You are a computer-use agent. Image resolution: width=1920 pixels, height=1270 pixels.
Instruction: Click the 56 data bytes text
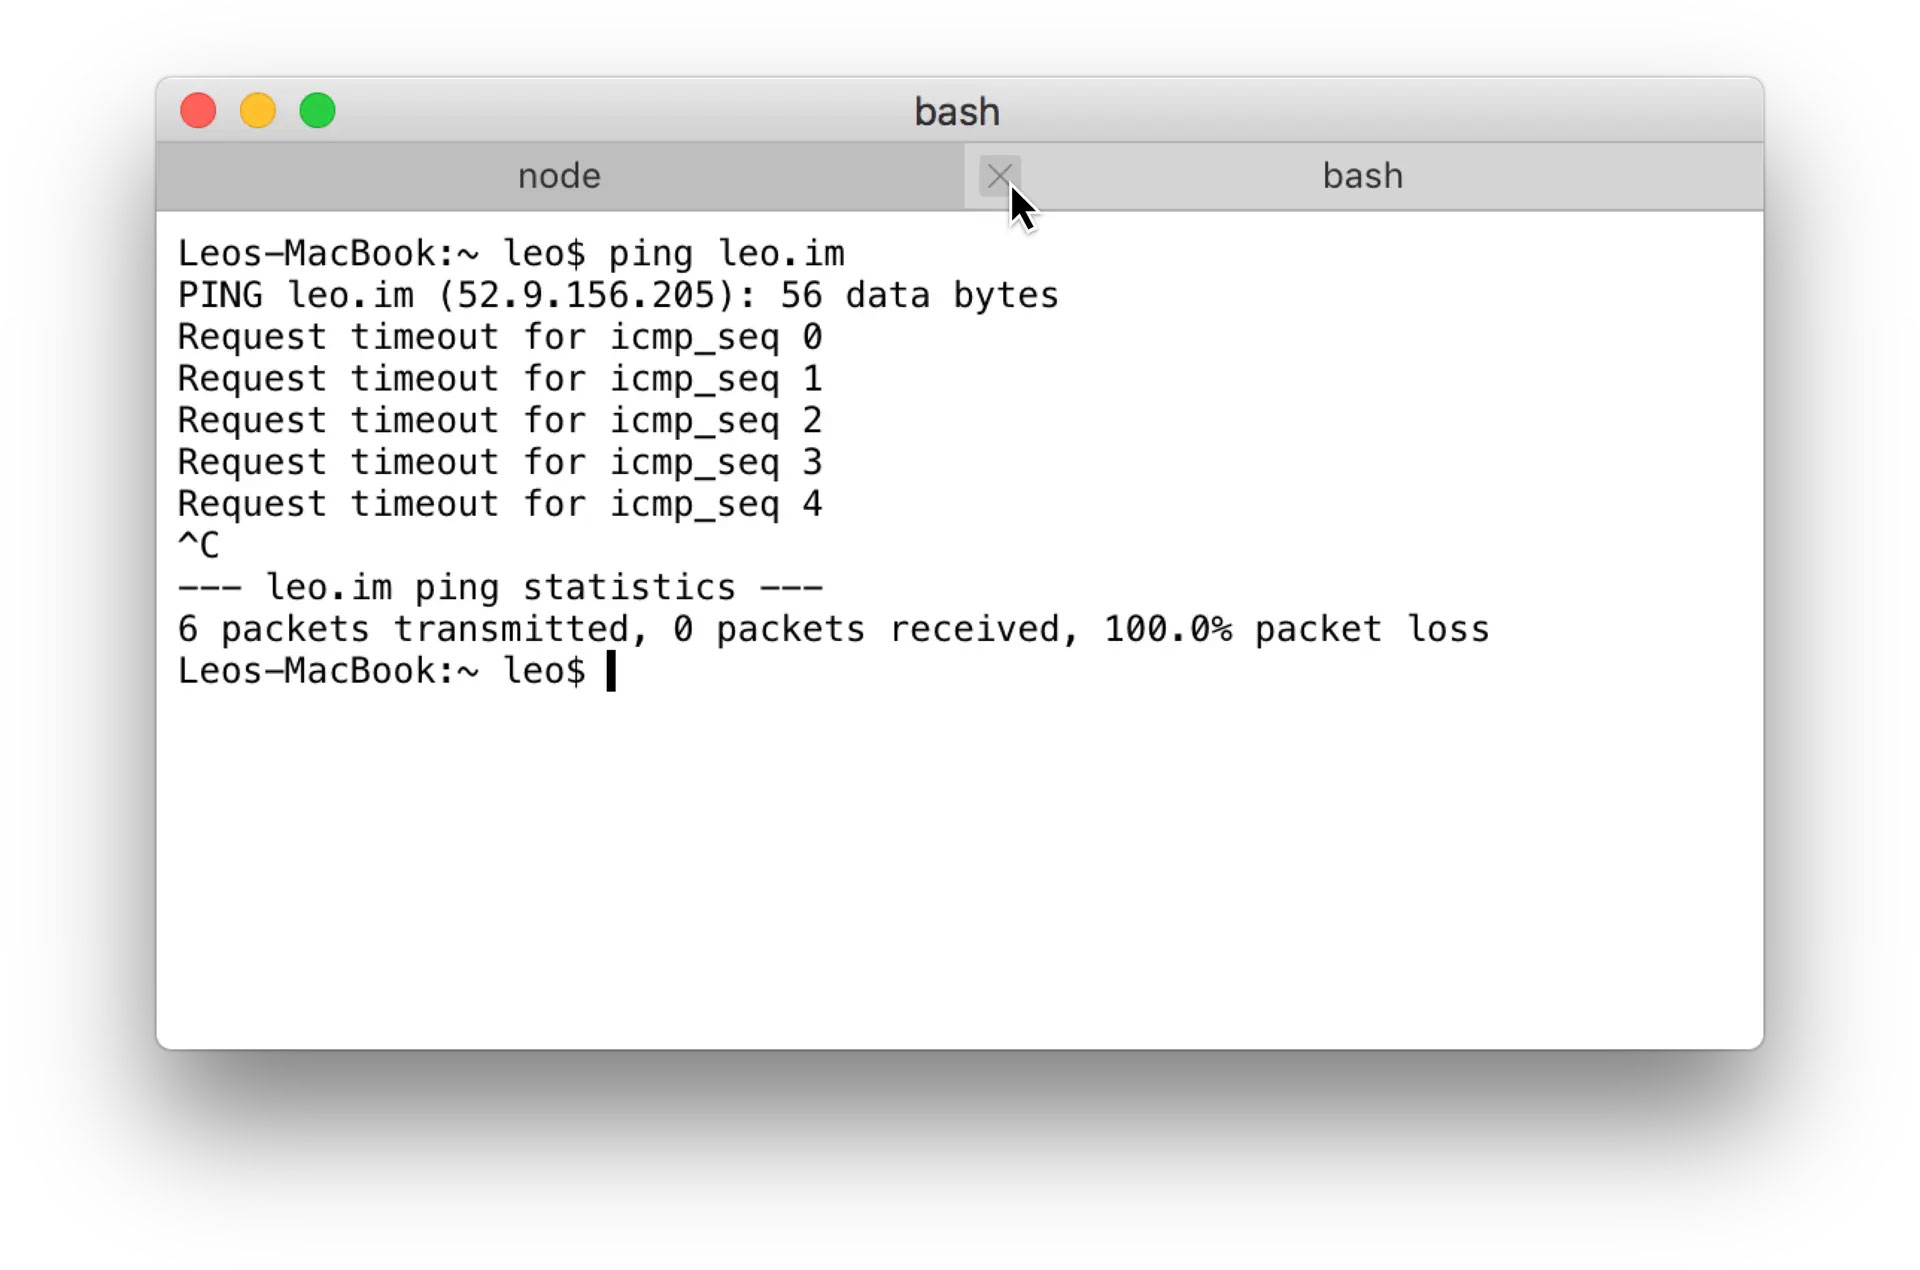[x=919, y=296]
